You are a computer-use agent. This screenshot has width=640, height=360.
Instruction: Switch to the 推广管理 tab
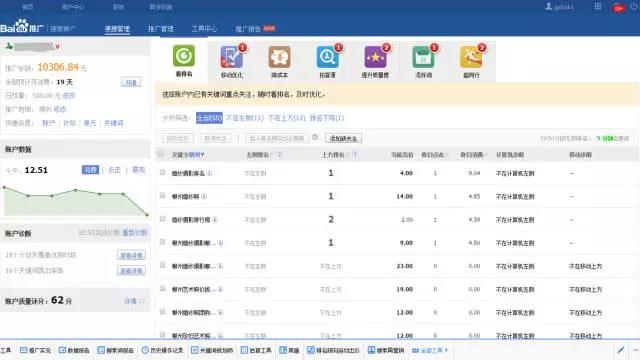point(160,29)
